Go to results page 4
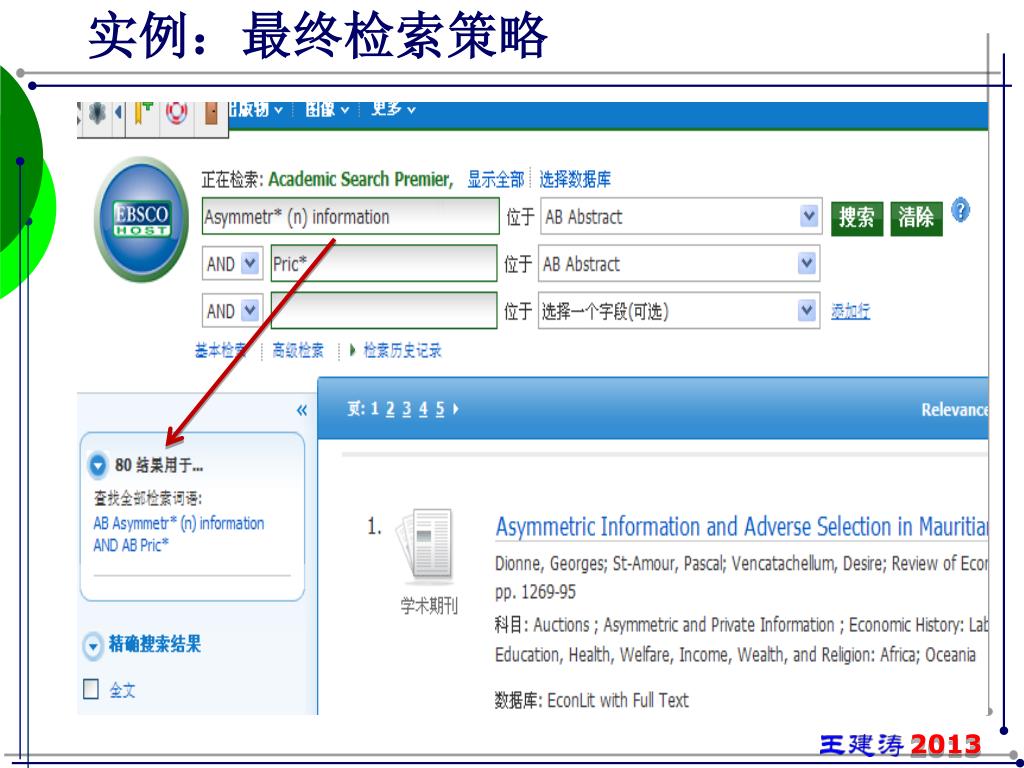 423,409
